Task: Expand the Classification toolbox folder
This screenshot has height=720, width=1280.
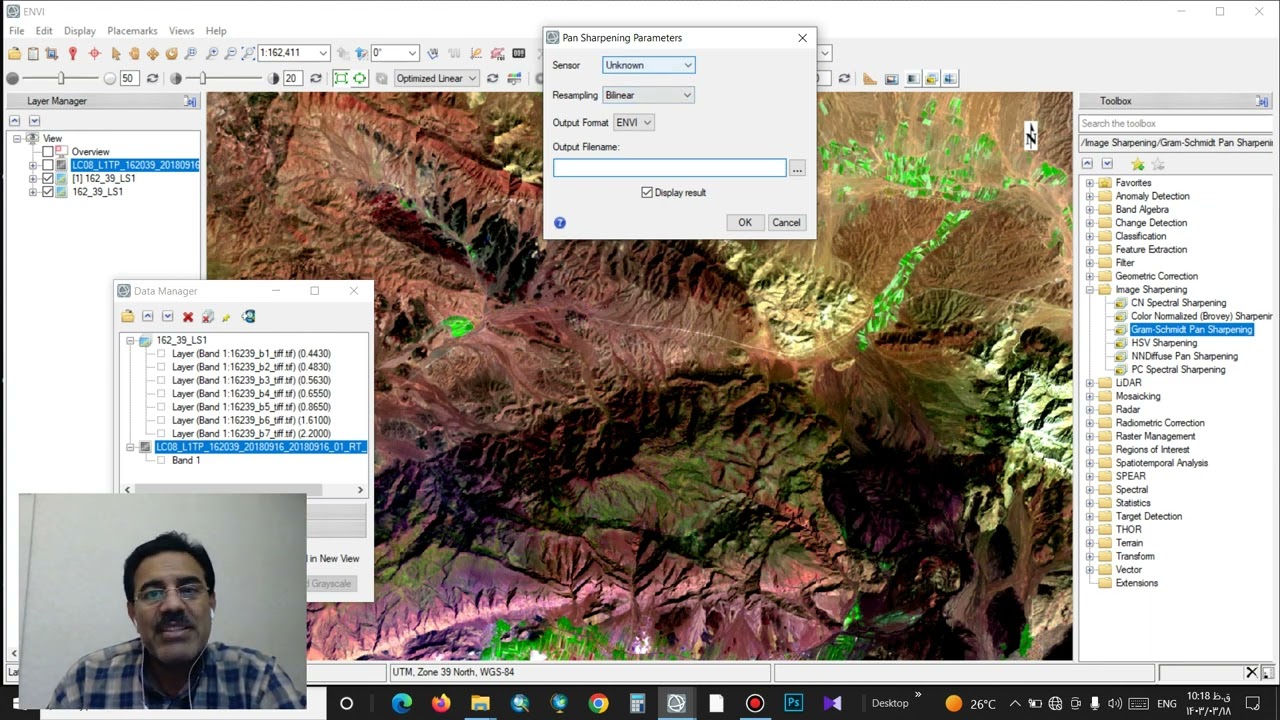Action: [x=1089, y=236]
